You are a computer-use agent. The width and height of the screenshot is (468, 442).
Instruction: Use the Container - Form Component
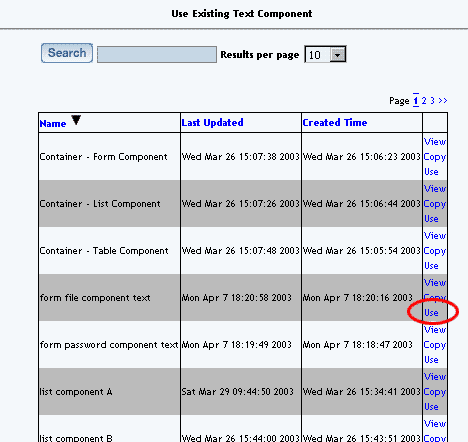pos(431,172)
